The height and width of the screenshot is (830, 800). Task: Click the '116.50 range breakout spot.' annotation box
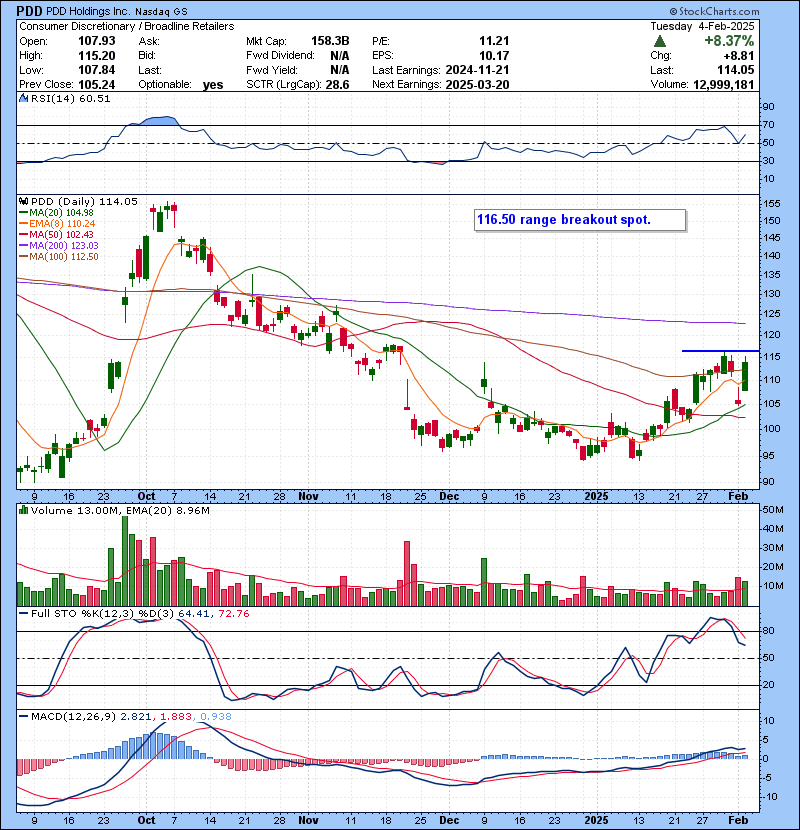[580, 220]
